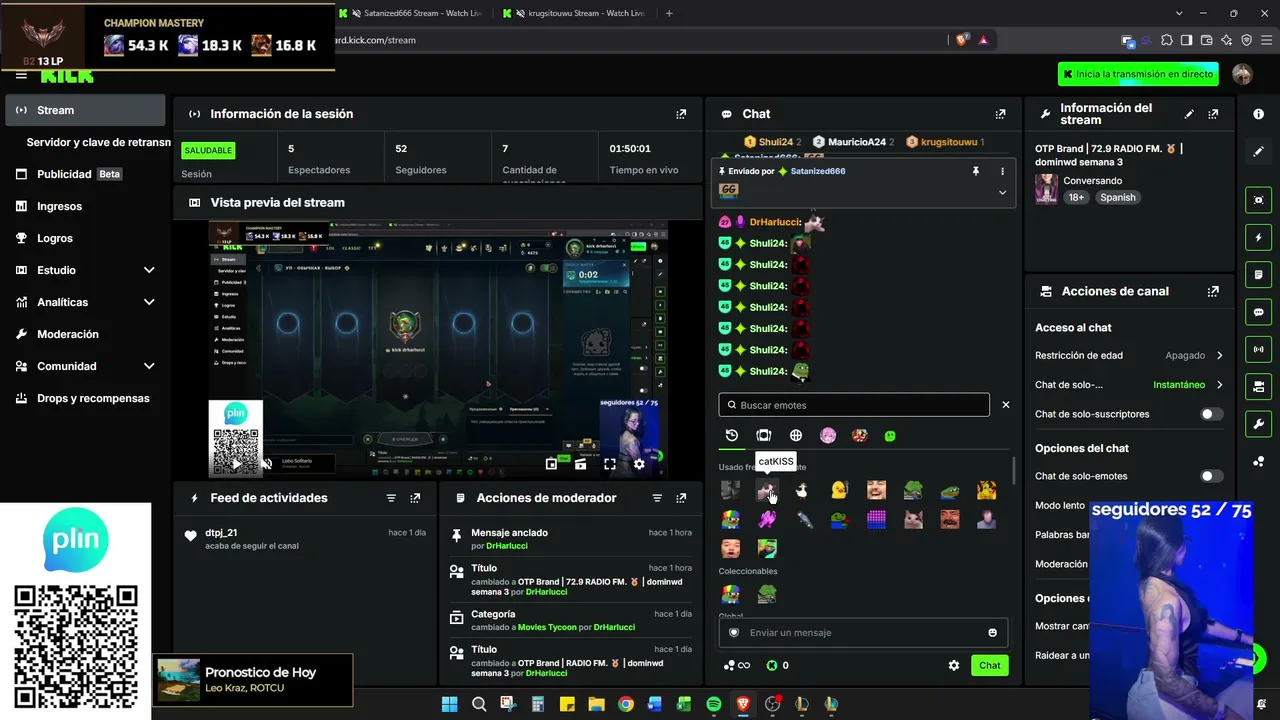
Task: Open File Explorer from the taskbar
Action: click(597, 704)
